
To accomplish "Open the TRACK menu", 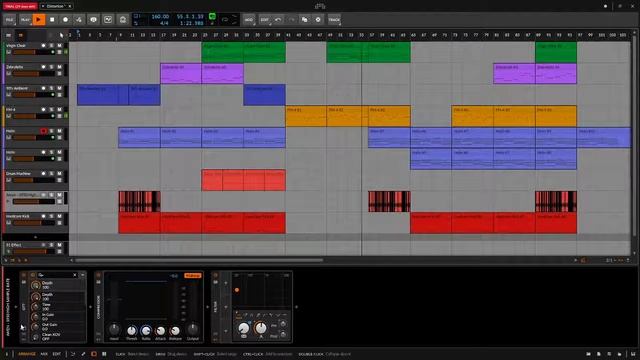I will pyautogui.click(x=334, y=19).
